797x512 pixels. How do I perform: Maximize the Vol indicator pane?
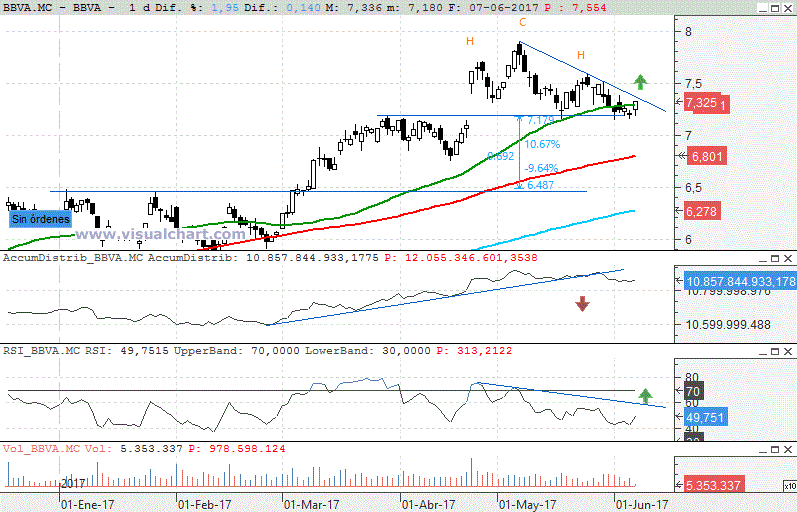tap(775, 449)
